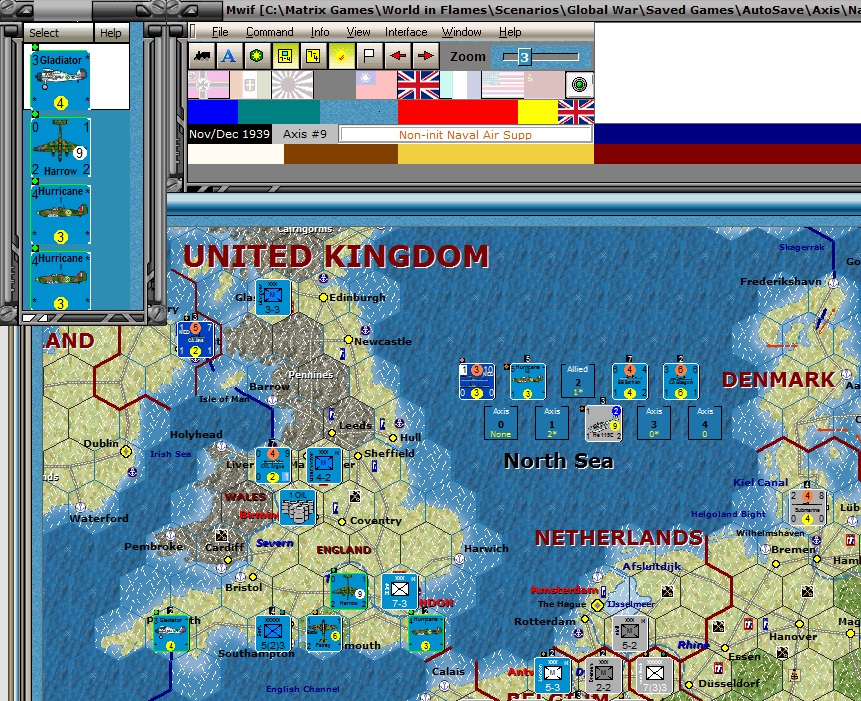Image resolution: width=861 pixels, height=701 pixels.
Task: Click the green hexagon toolbar icon
Action: [x=256, y=56]
